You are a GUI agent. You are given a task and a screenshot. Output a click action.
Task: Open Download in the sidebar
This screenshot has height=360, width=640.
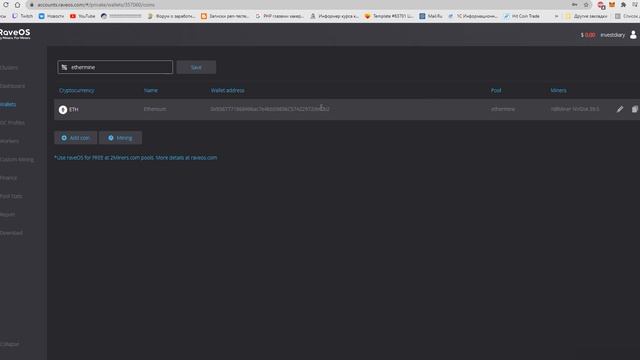click(11, 233)
